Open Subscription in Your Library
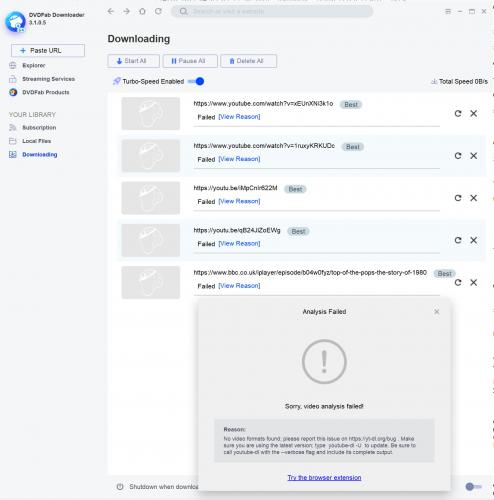Viewport: 494px width, 500px height. (x=33, y=128)
